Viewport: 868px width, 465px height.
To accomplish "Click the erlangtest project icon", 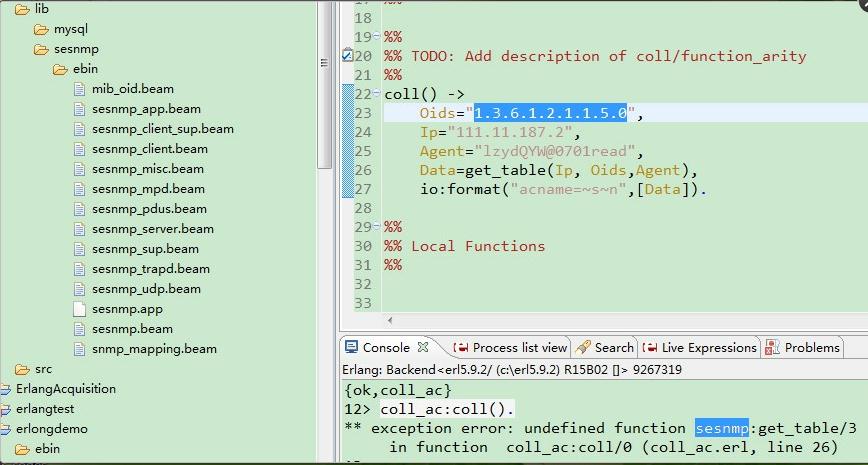I will (x=6, y=409).
